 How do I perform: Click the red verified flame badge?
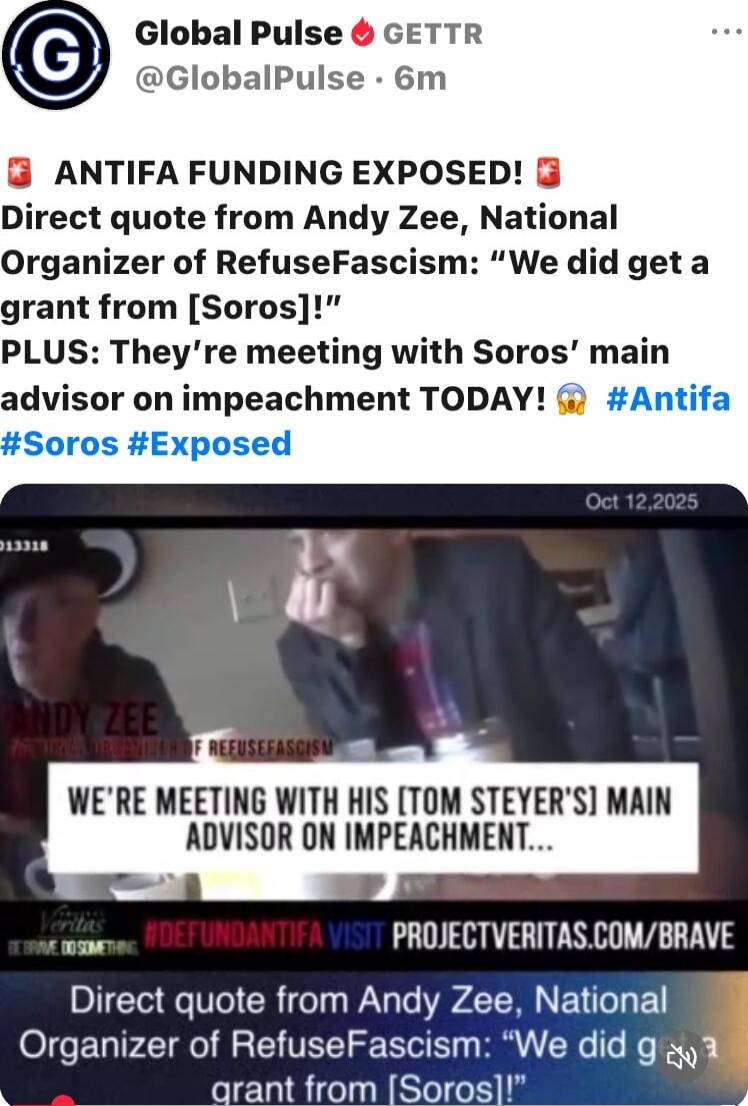click(x=363, y=32)
